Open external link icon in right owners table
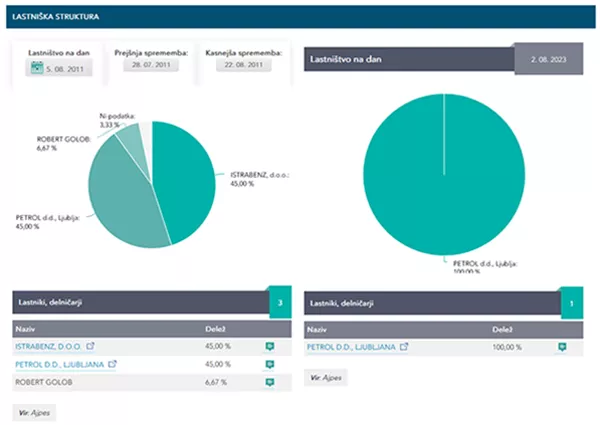 (403, 347)
